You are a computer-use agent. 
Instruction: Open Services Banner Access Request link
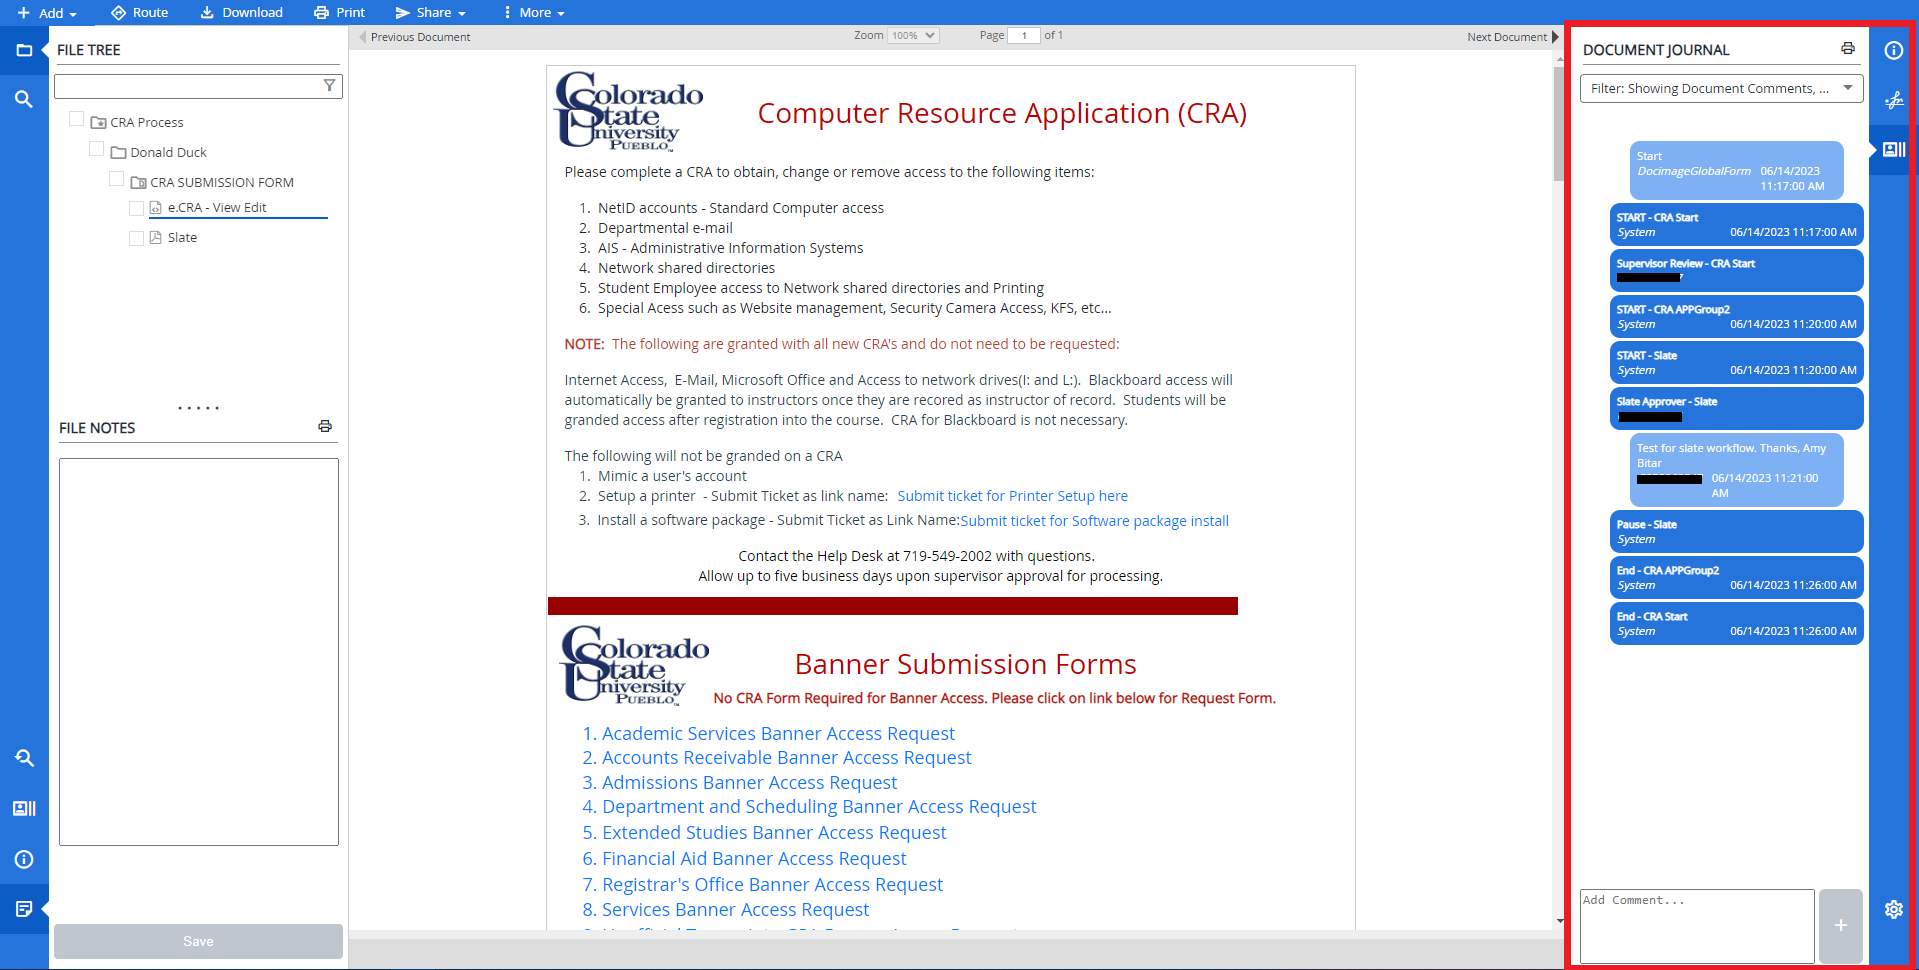coord(735,910)
